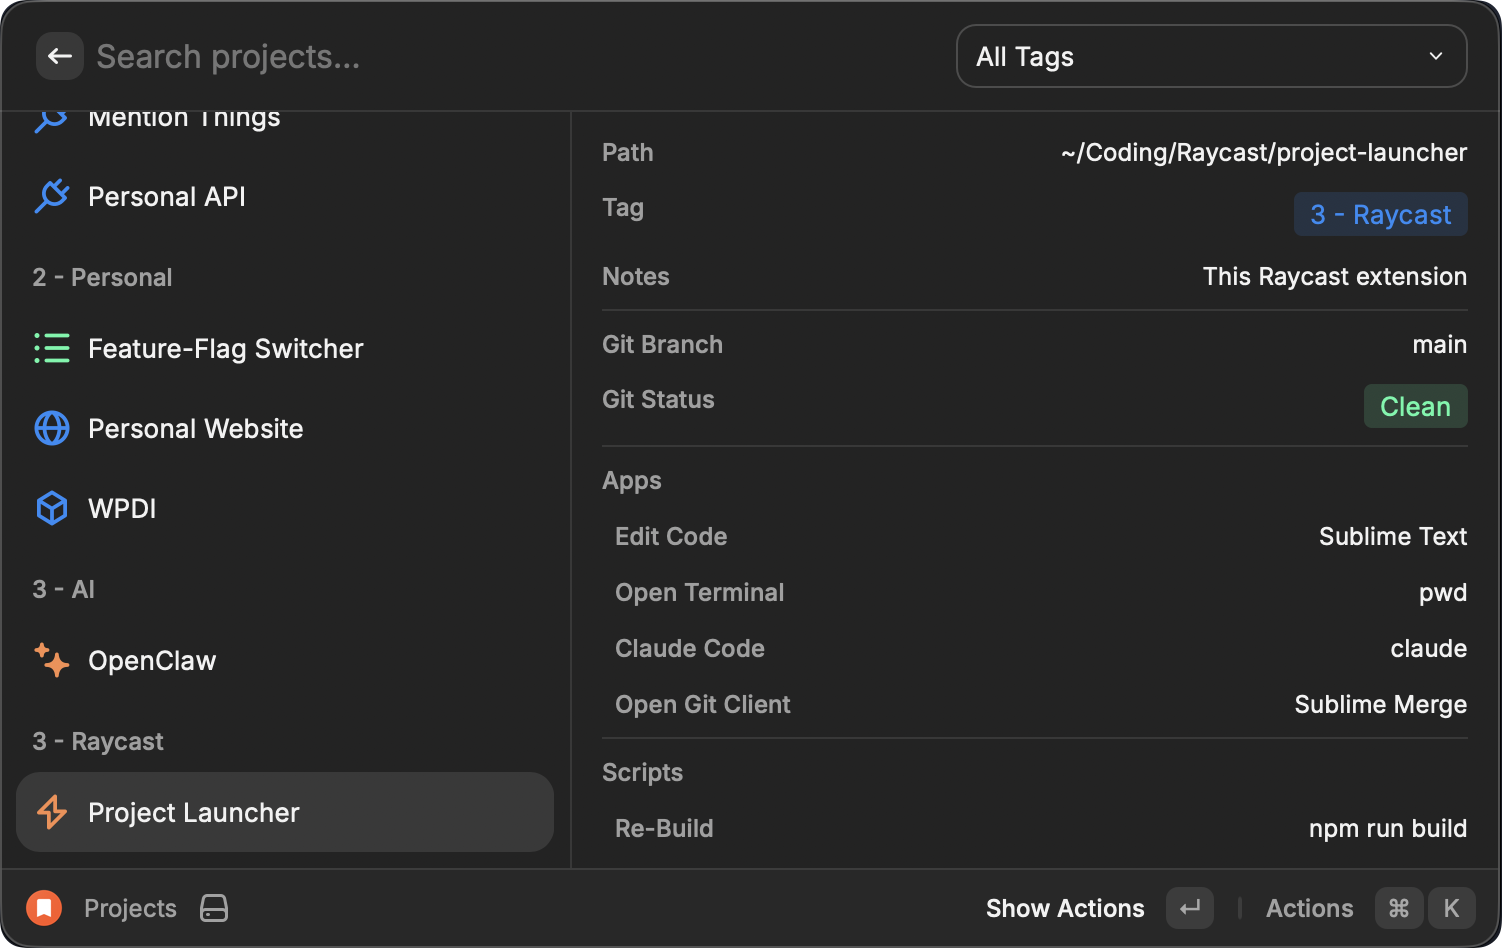This screenshot has width=1502, height=948.
Task: Select the Mention Things entry
Action: tap(184, 117)
